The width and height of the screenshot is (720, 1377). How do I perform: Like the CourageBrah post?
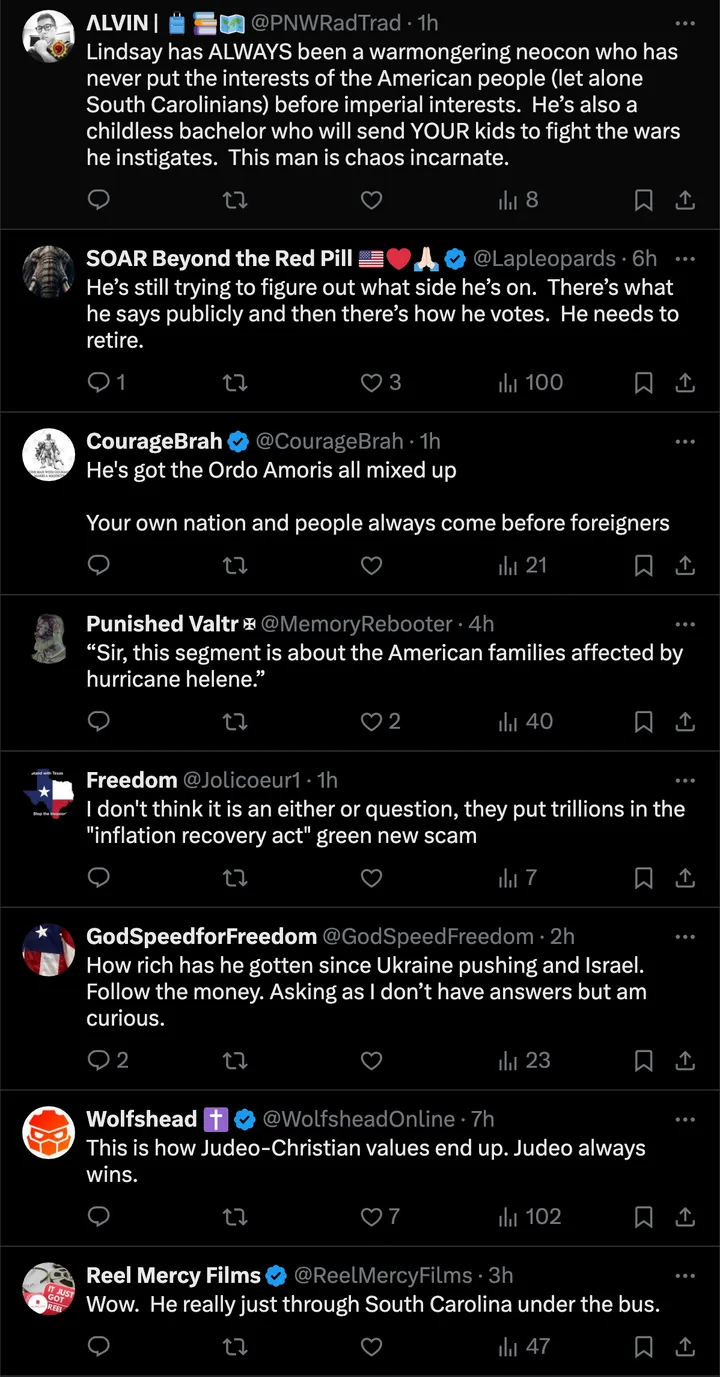pos(371,565)
